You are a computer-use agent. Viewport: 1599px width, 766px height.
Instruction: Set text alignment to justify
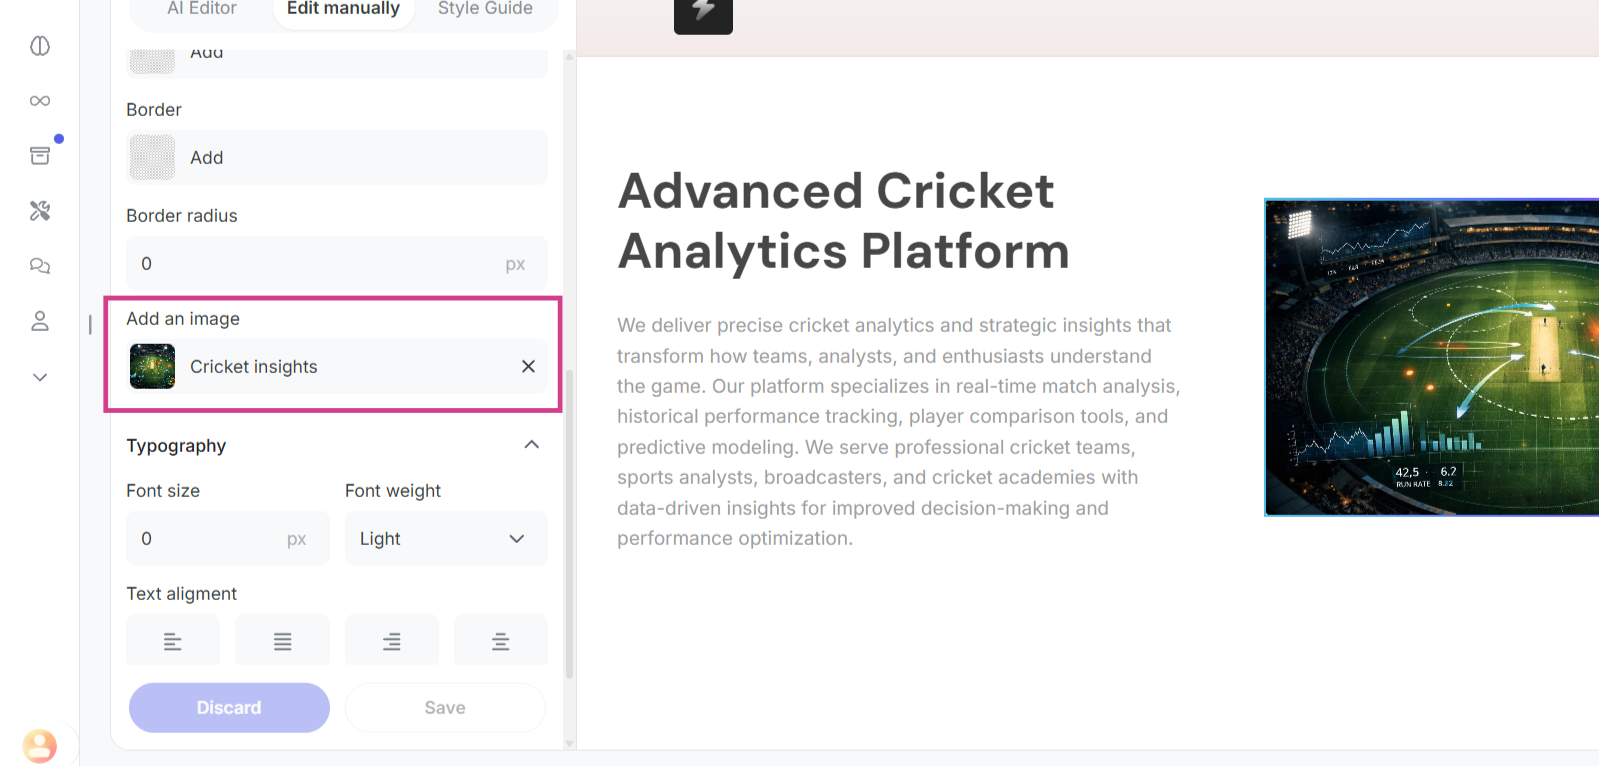coord(282,642)
